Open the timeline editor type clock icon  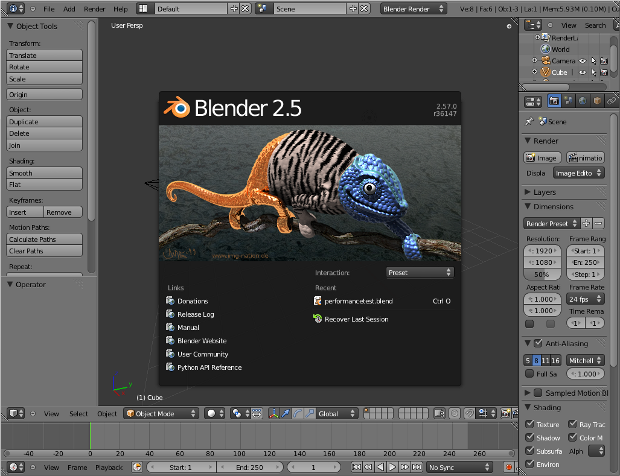pos(16,467)
